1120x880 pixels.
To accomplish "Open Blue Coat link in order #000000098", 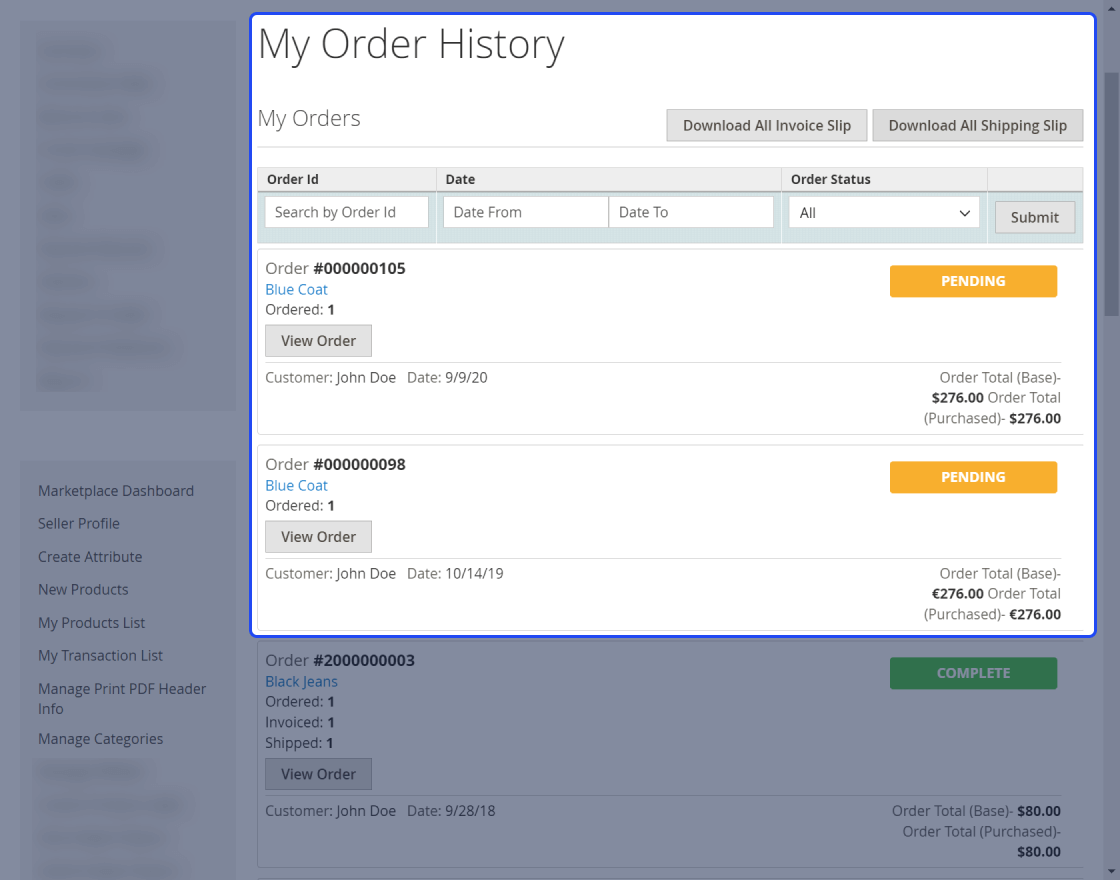I will click(x=296, y=486).
